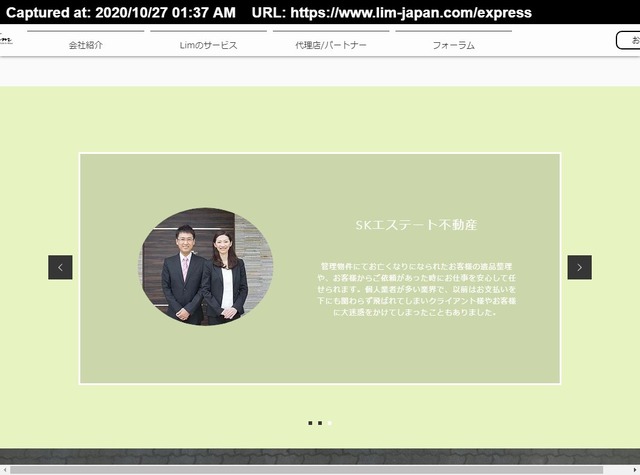Click the SKエステート不動産 heading

(x=416, y=225)
